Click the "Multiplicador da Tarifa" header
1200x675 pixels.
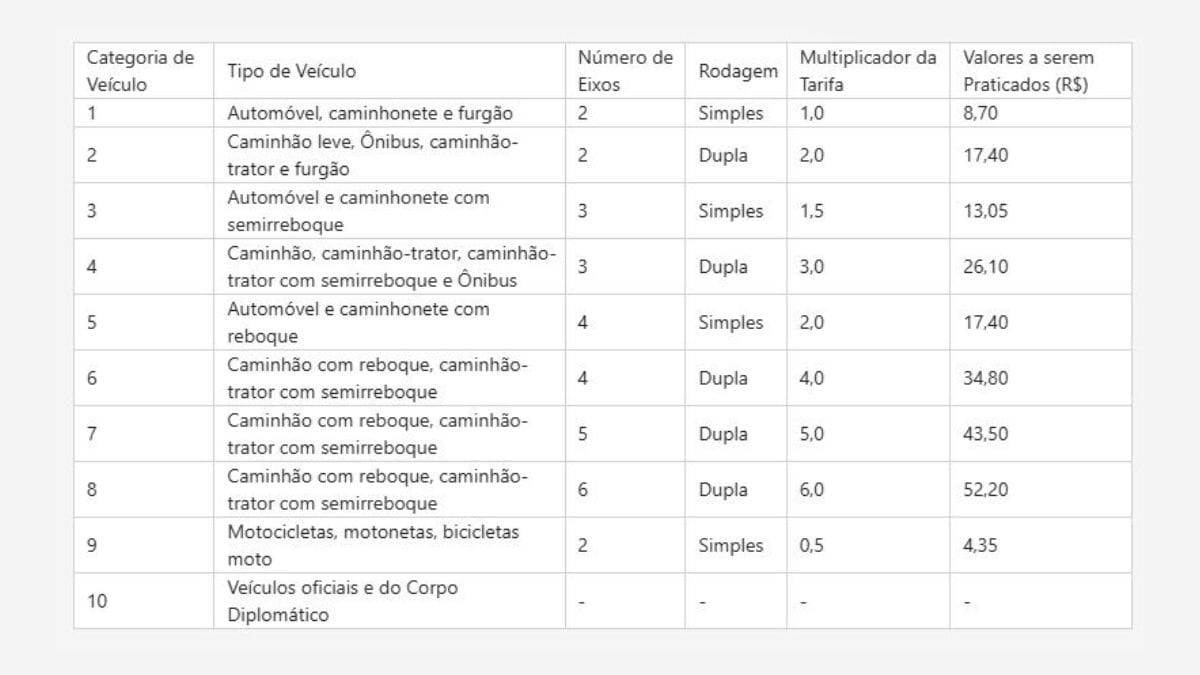tap(867, 71)
